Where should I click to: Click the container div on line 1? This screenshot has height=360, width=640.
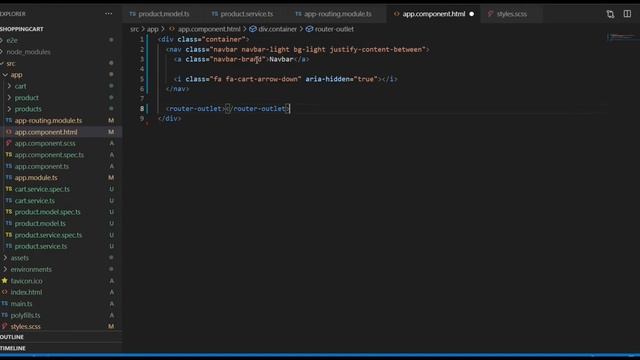click(x=203, y=40)
